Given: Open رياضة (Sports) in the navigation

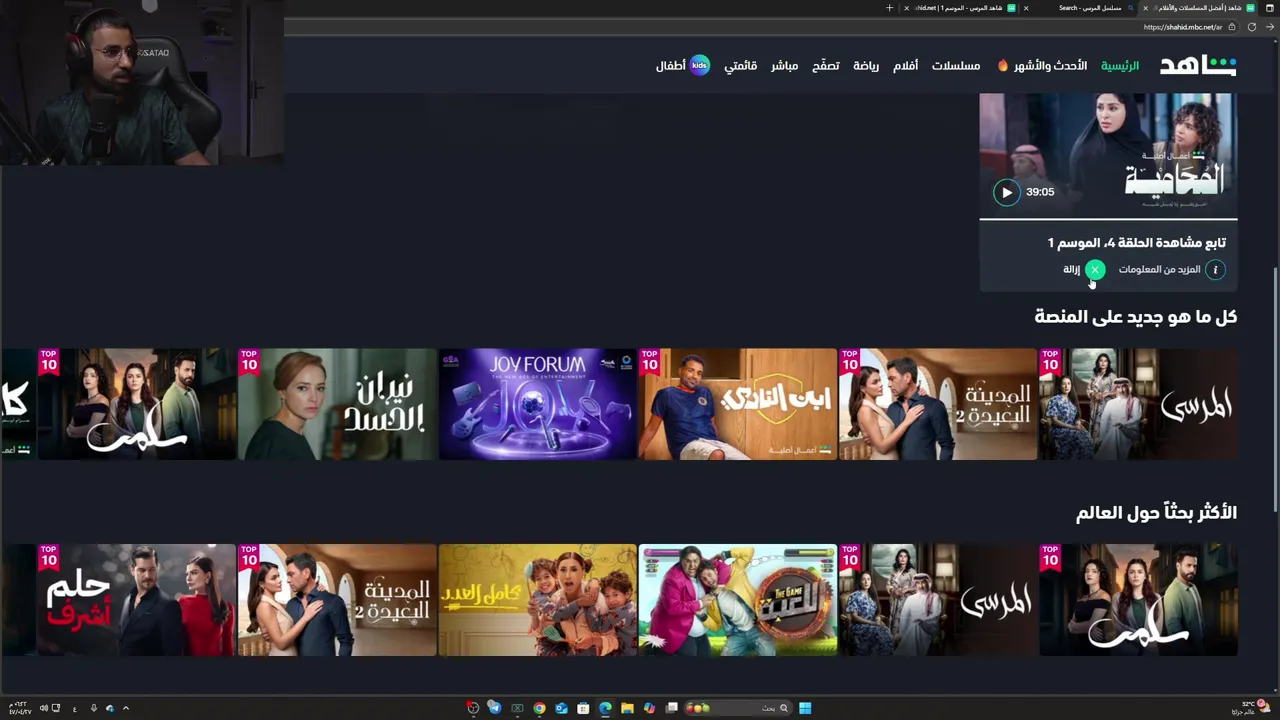Looking at the screenshot, I should point(866,66).
